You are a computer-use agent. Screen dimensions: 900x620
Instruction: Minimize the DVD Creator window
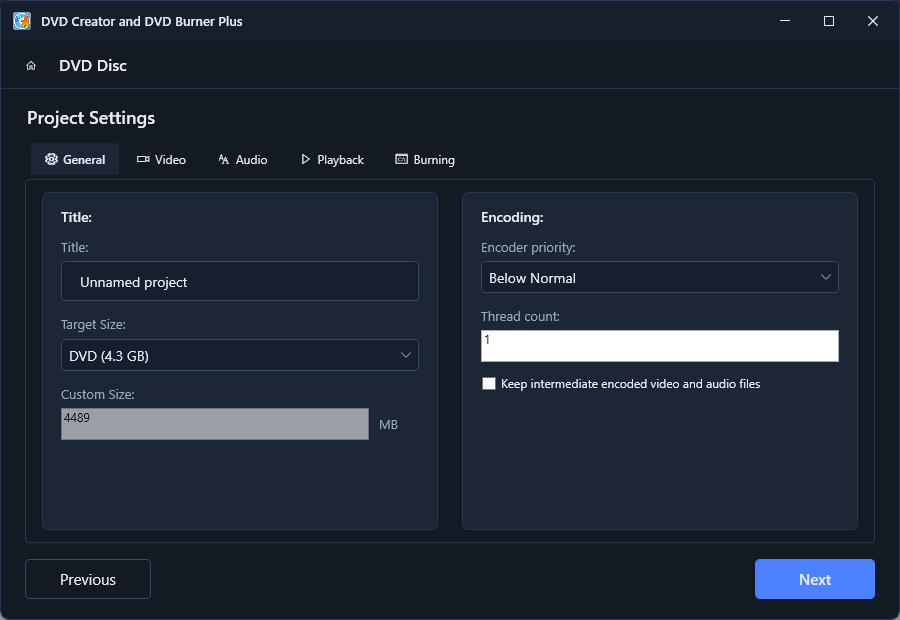pyautogui.click(x=785, y=21)
